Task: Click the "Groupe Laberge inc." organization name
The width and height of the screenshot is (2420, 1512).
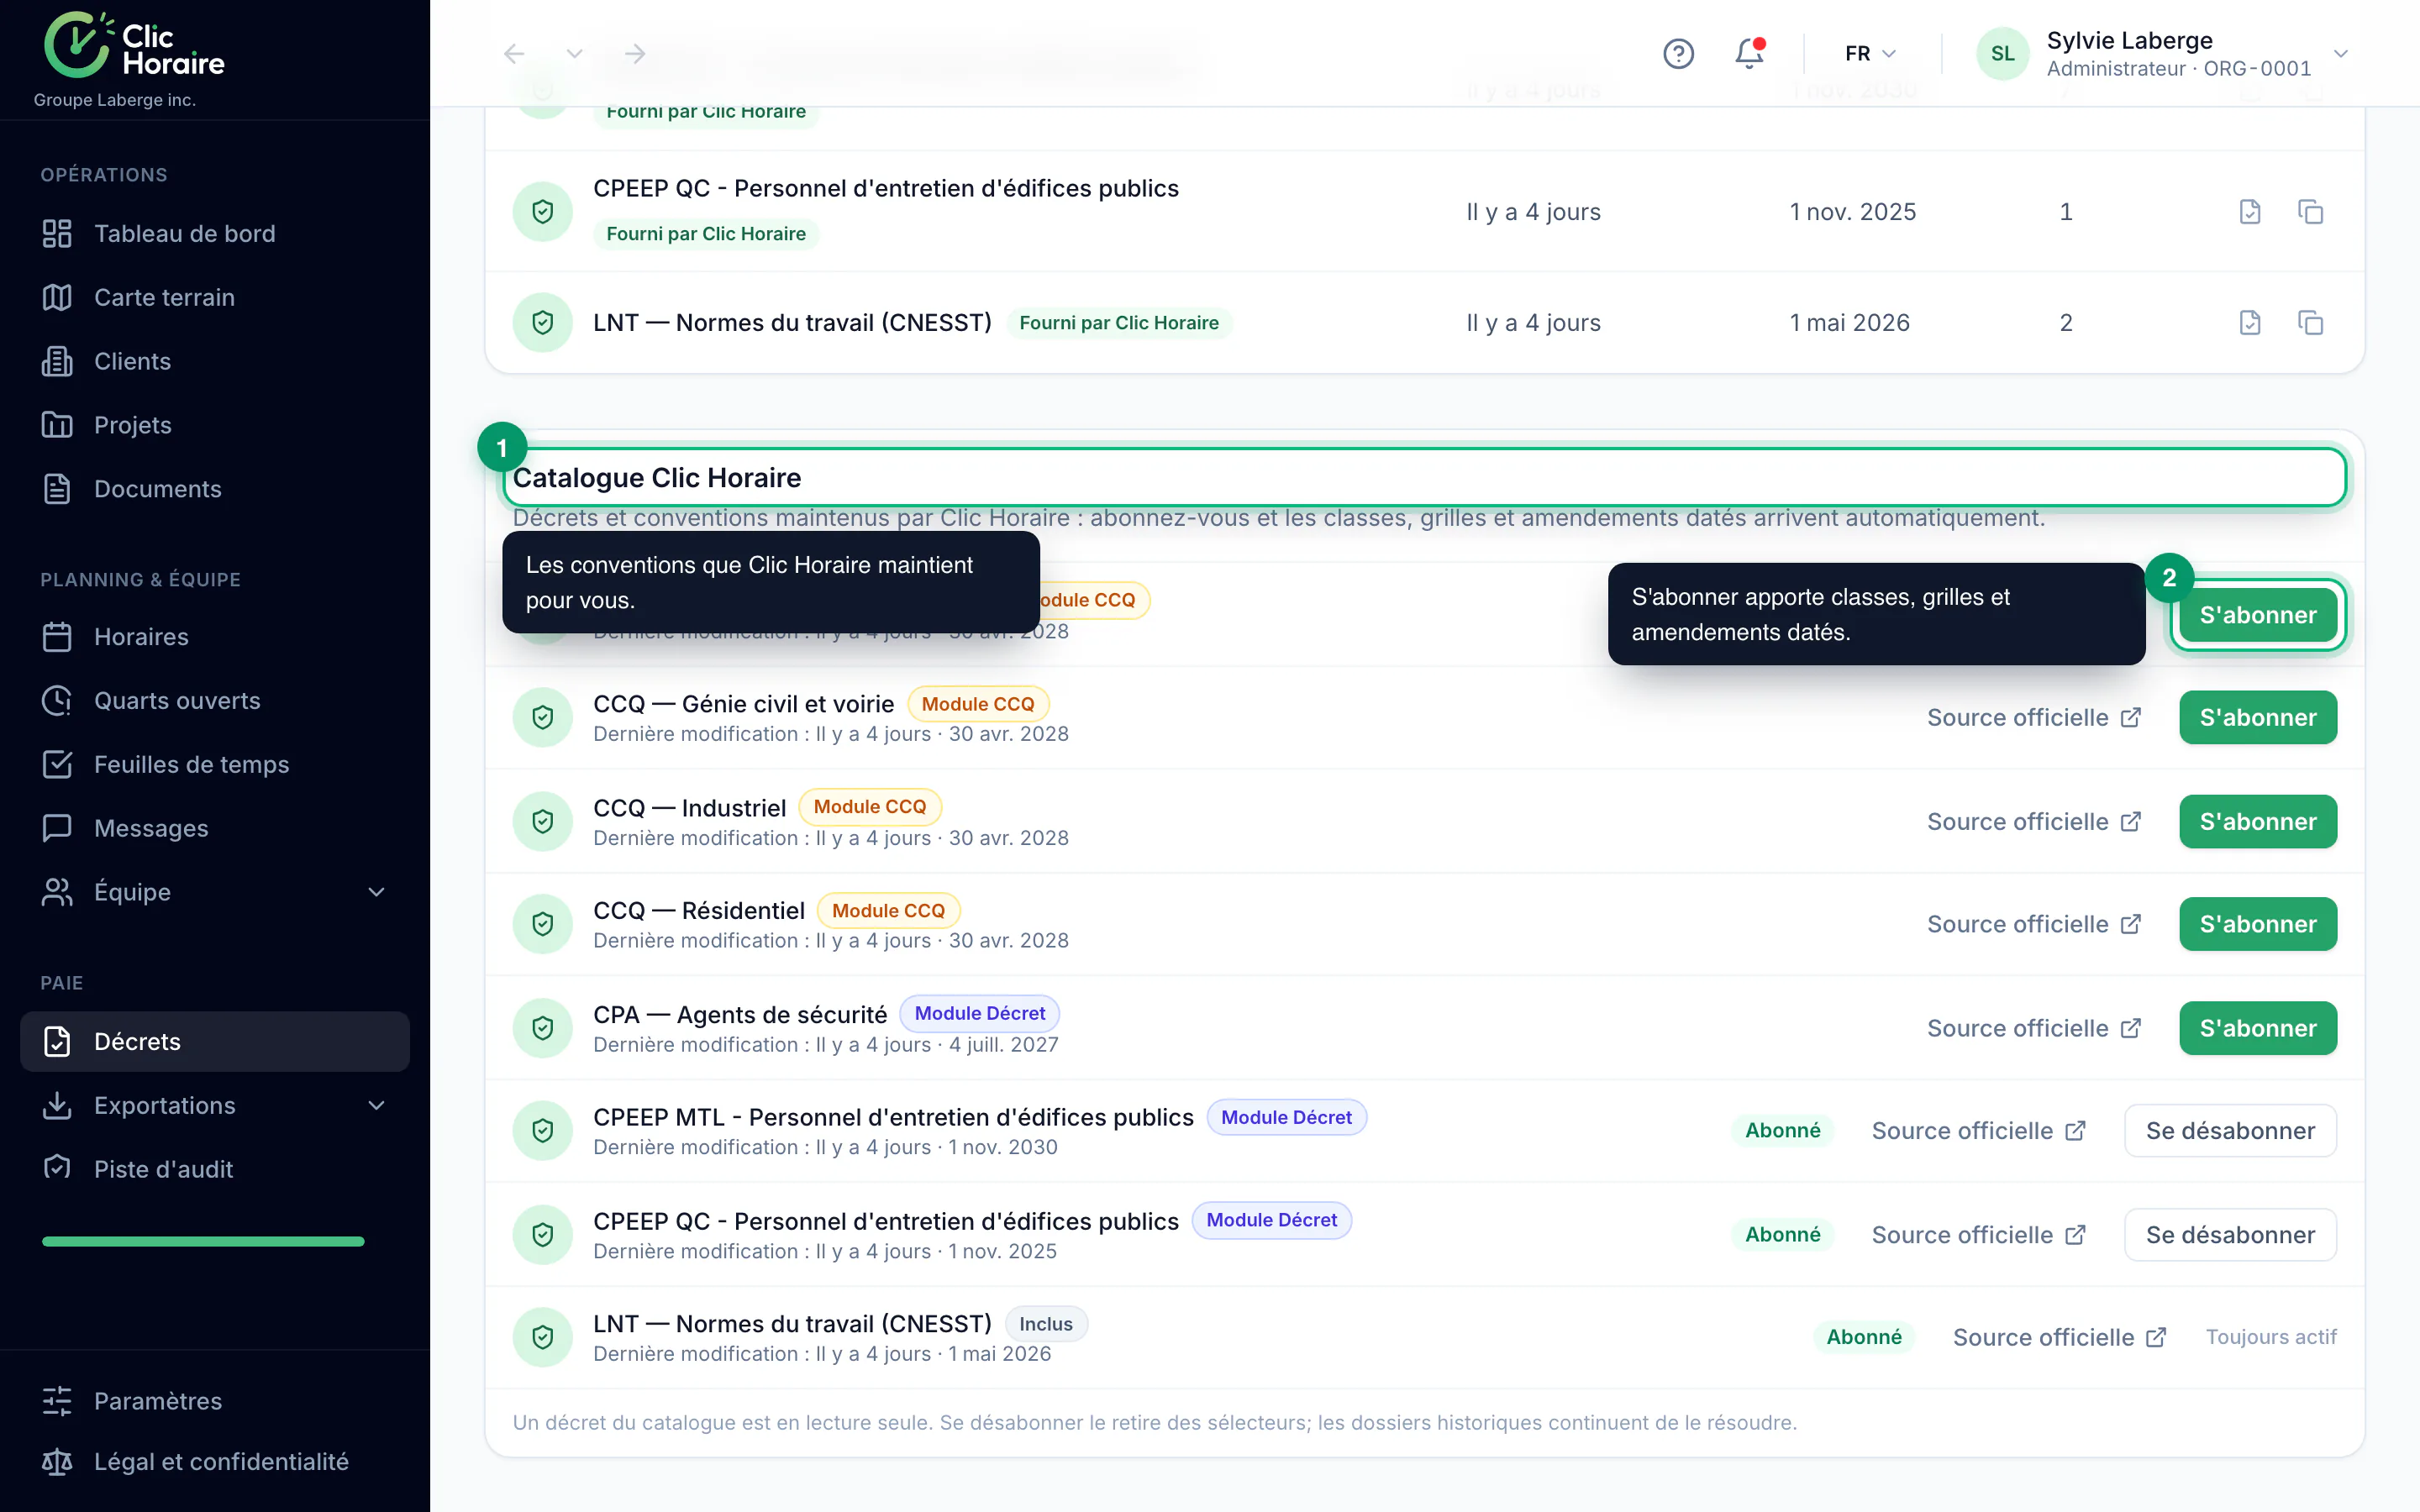Action: (115, 100)
